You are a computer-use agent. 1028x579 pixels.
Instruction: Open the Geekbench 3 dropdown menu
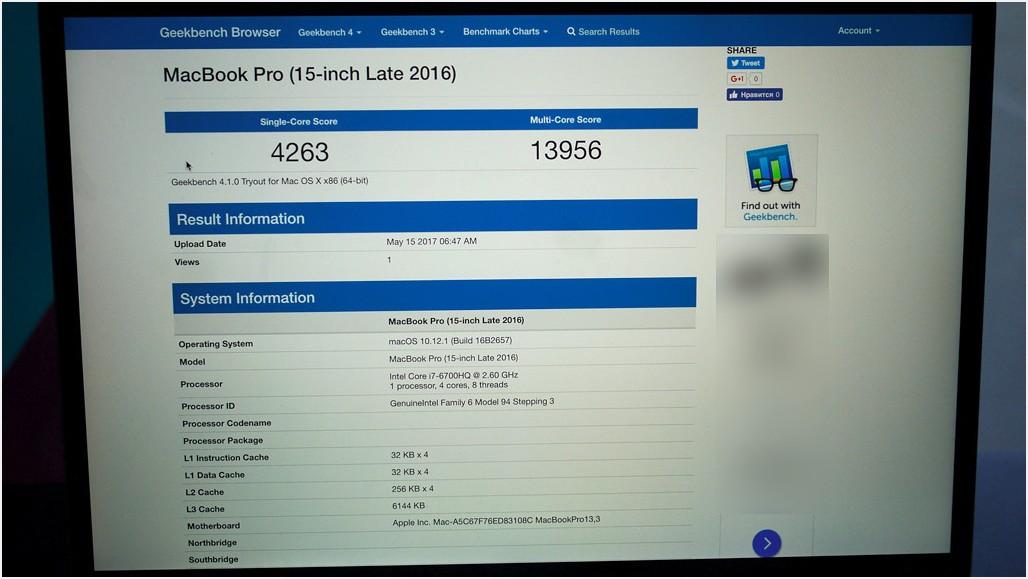(412, 32)
